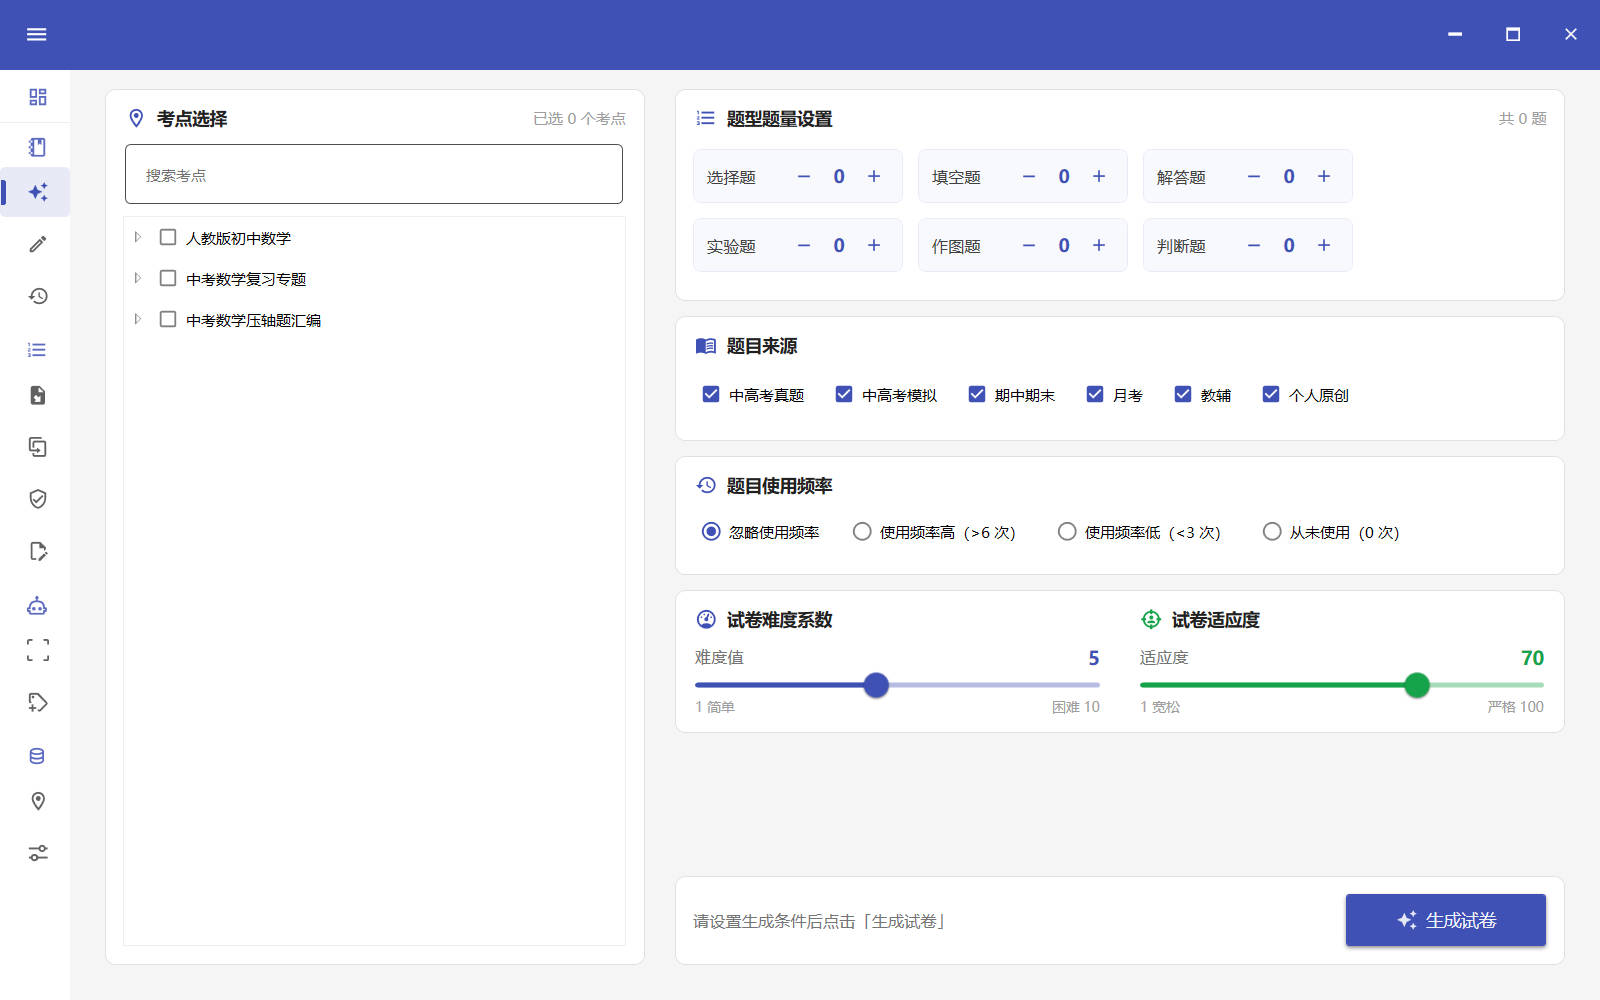Select the AI sparkle generate icon
The image size is (1600, 1000).
click(x=38, y=192)
